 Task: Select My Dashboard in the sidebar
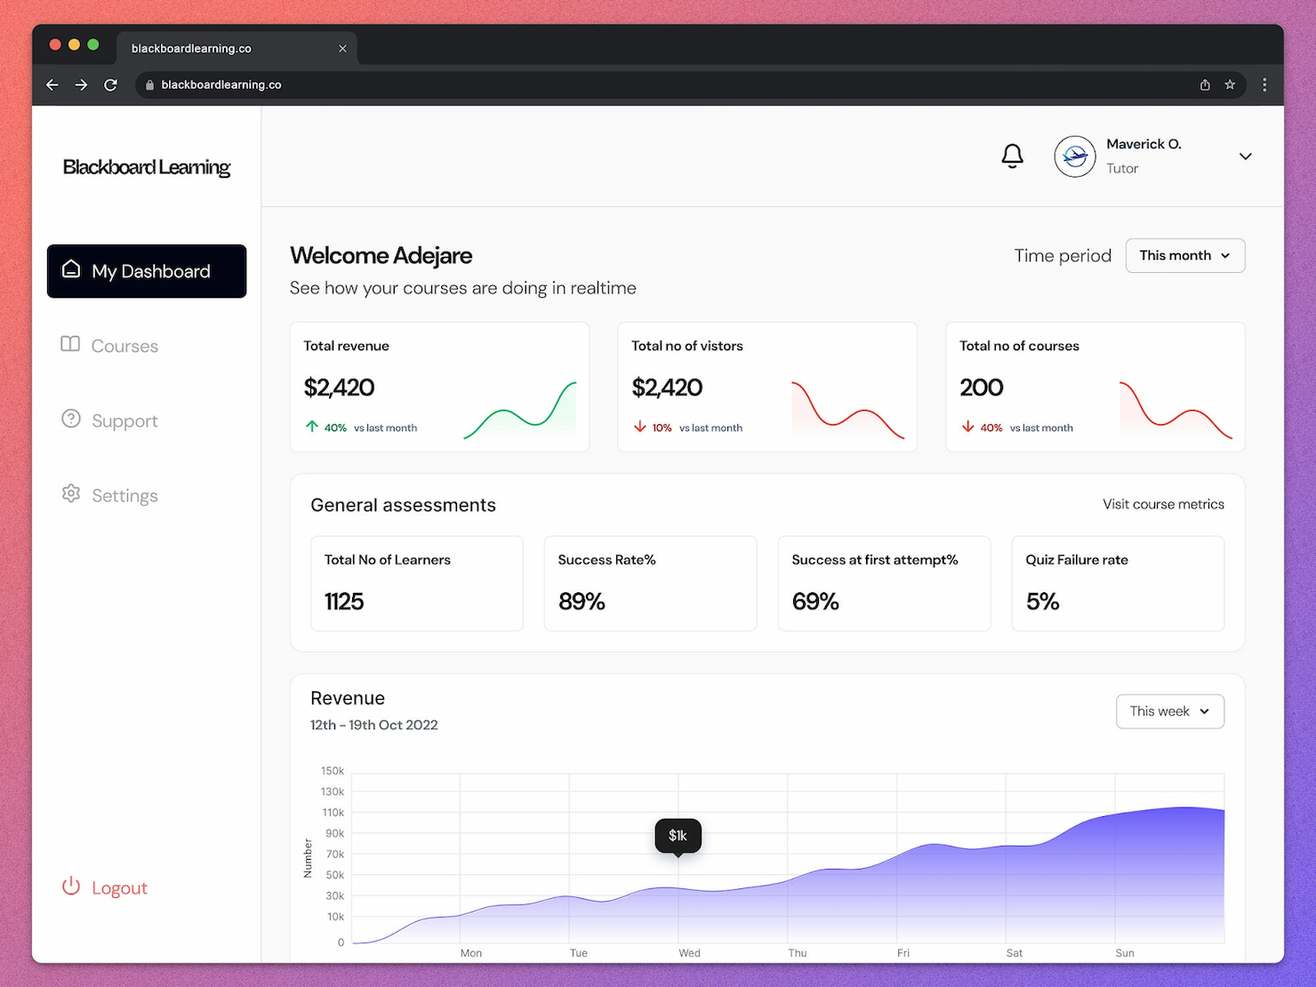pos(147,271)
